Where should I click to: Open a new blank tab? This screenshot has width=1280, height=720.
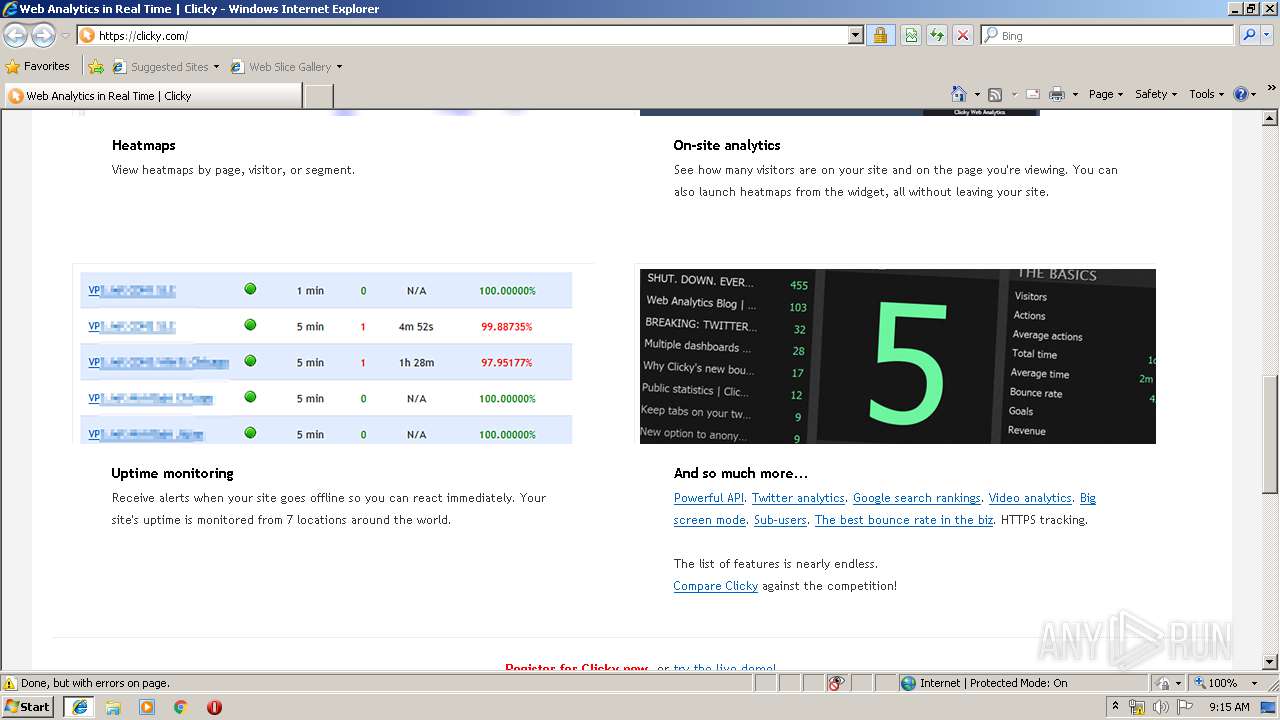[318, 96]
